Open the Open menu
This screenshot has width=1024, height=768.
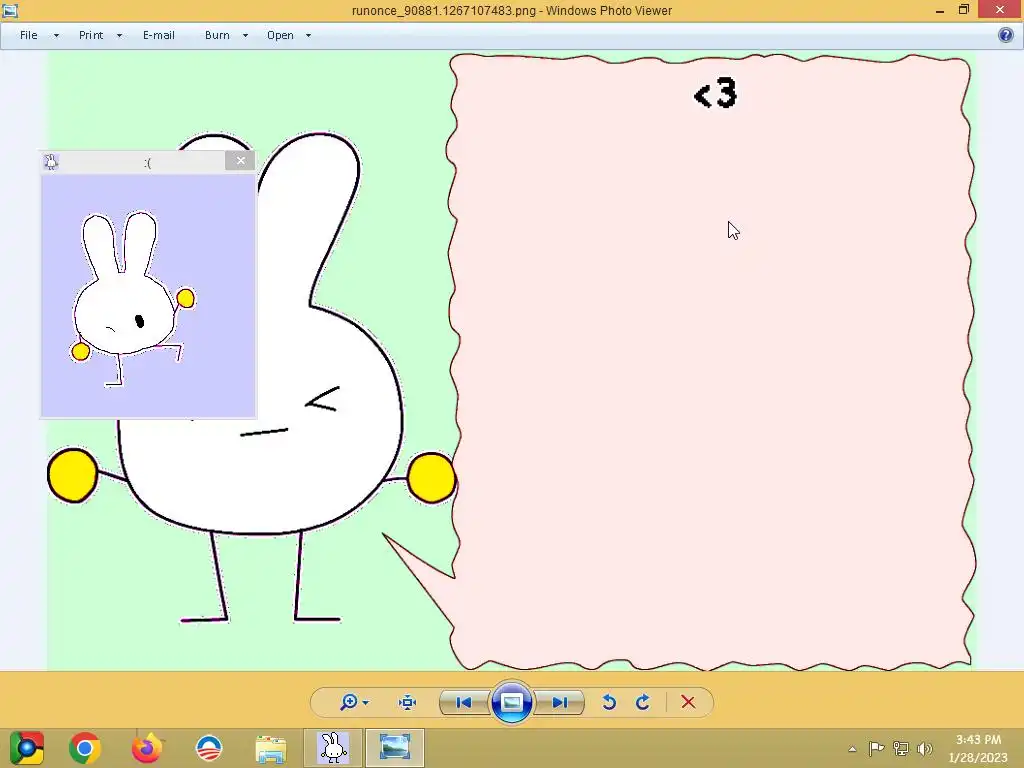click(x=280, y=35)
